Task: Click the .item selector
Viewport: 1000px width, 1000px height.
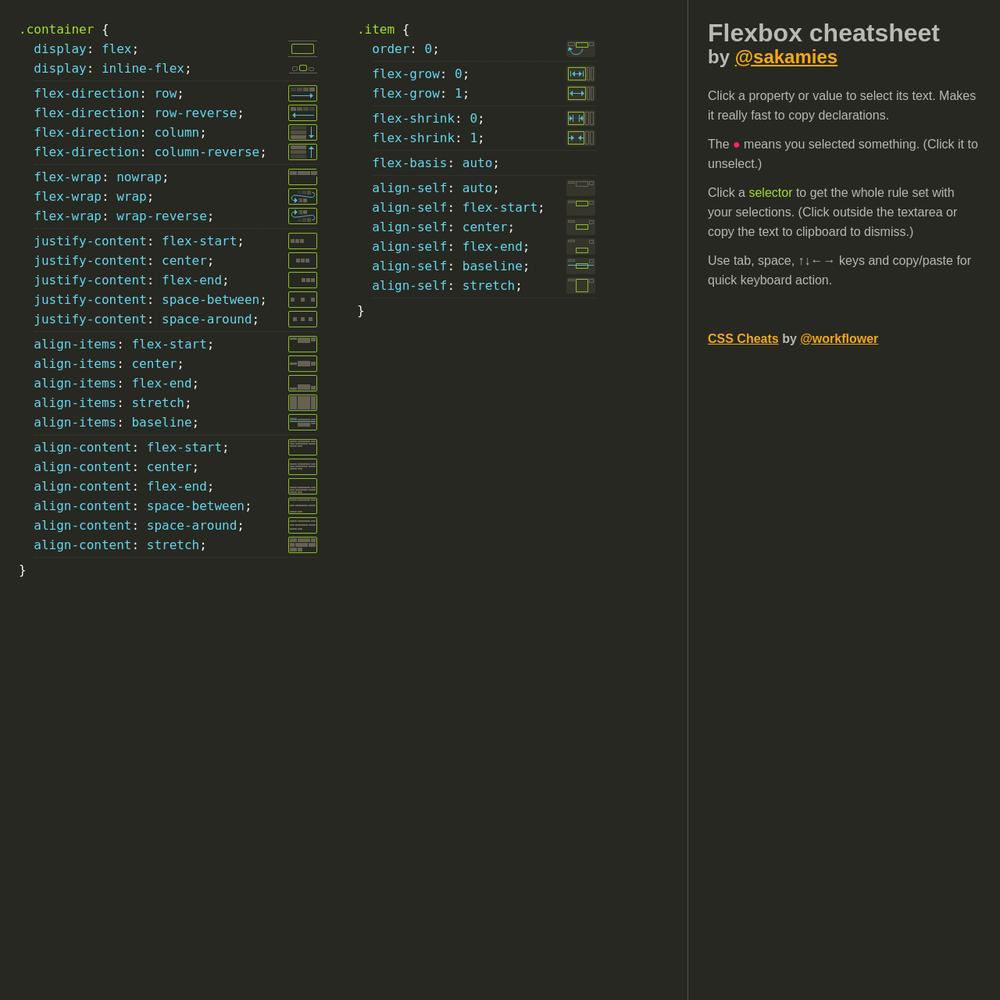Action: [x=376, y=29]
